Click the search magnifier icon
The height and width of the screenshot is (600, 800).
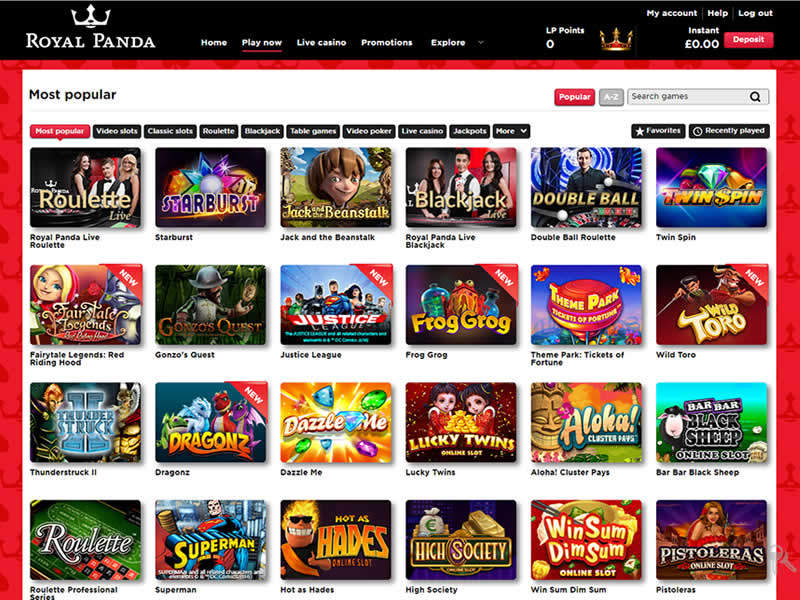755,97
